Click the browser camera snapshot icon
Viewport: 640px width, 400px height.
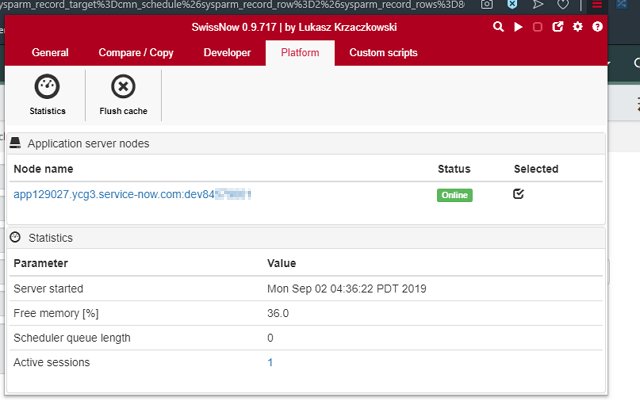coord(487,4)
